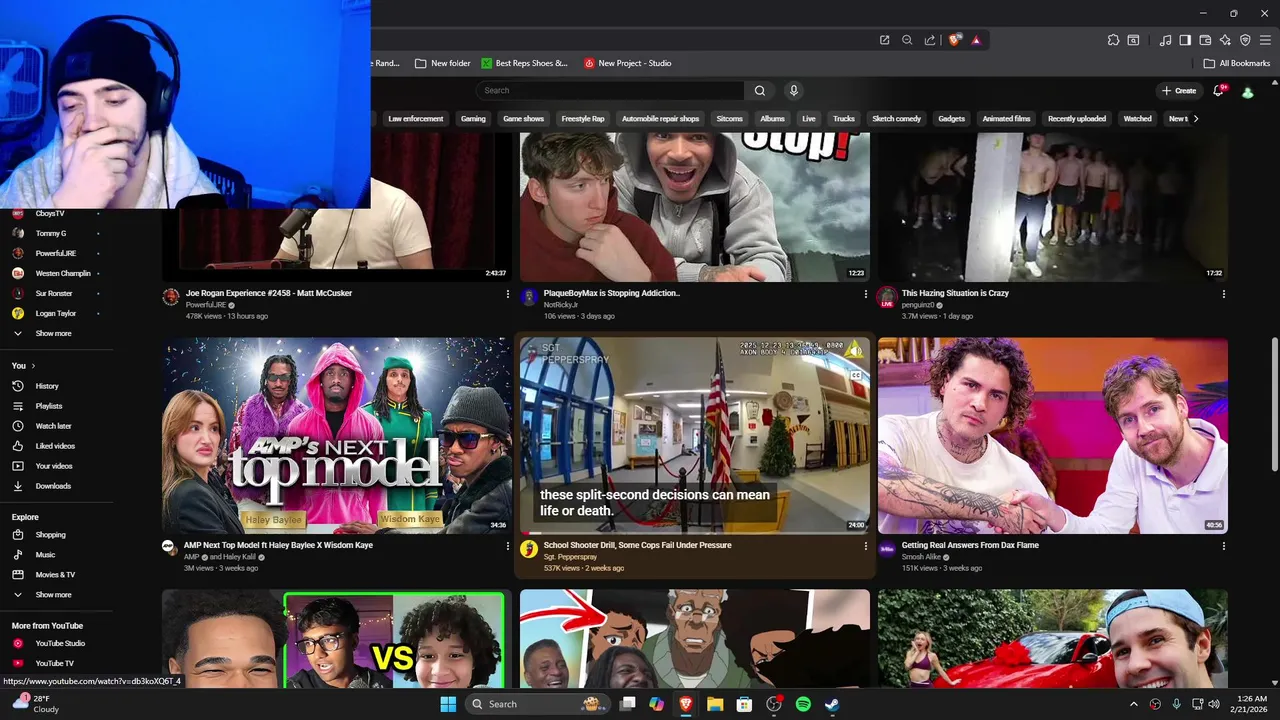1280x720 pixels.
Task: Click the Brave Rewards triangle icon
Action: click(976, 40)
